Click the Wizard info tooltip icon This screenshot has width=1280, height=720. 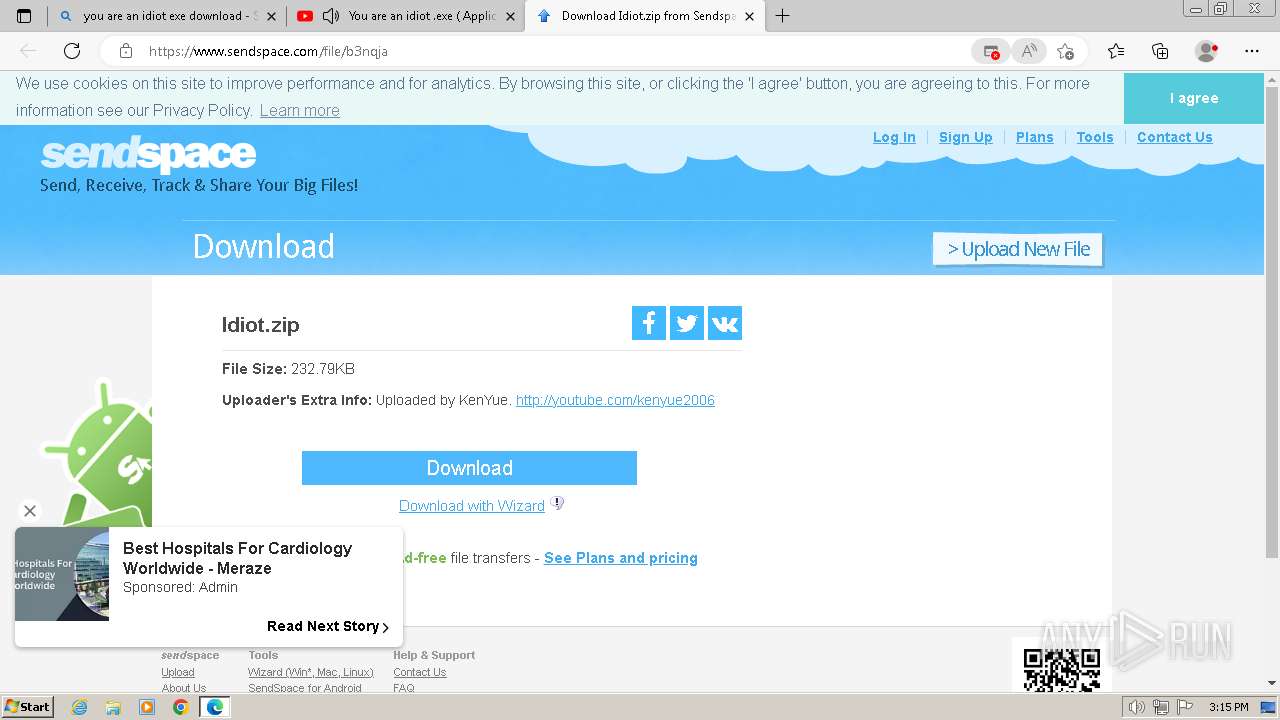coord(558,503)
